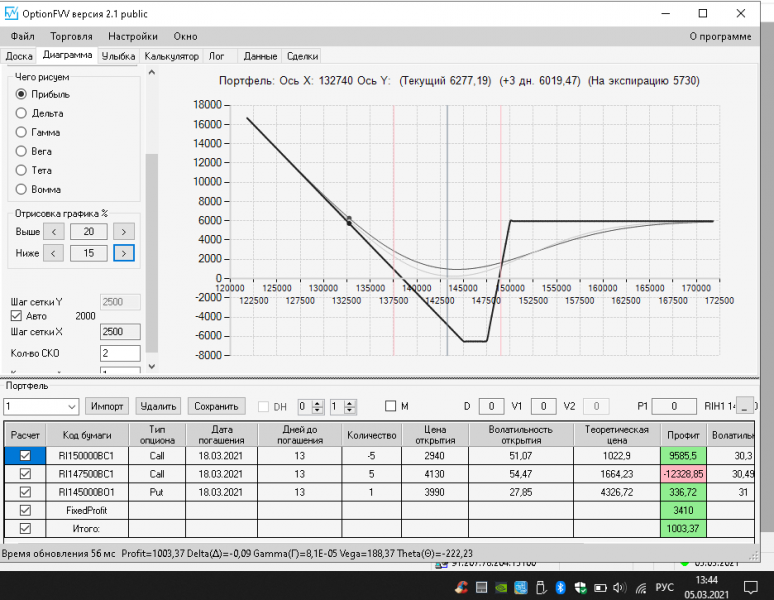The height and width of the screenshot is (600, 774).
Task: Click the P1 value input field
Action: point(674,406)
